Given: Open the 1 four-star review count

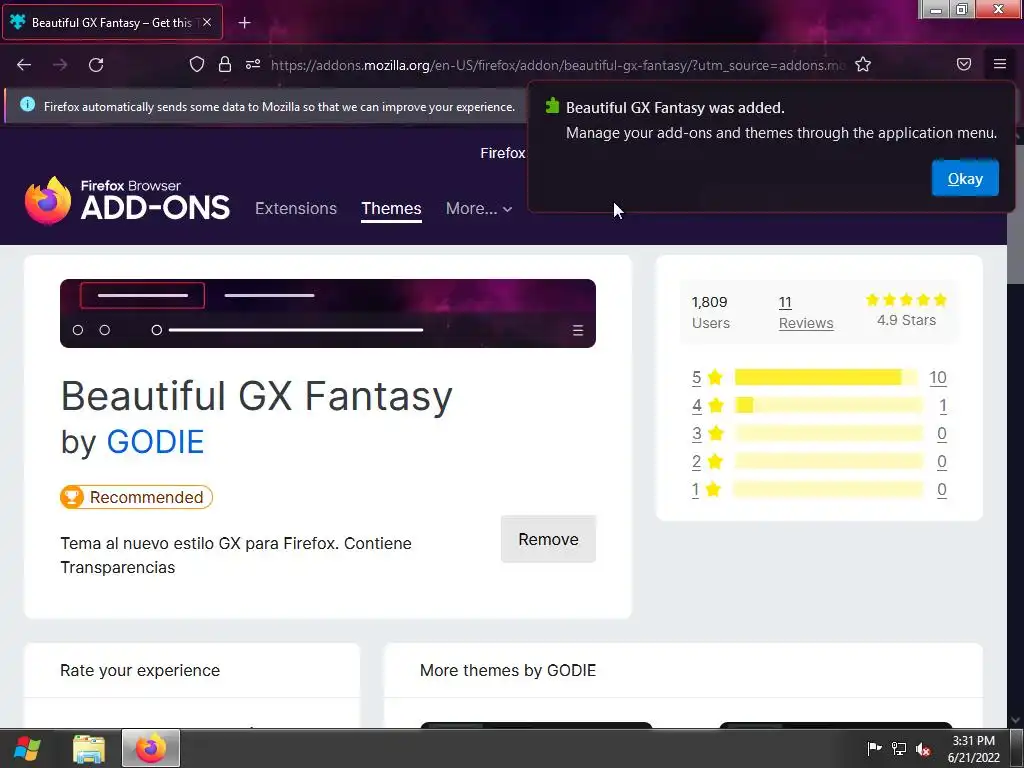Looking at the screenshot, I should pyautogui.click(x=942, y=406).
